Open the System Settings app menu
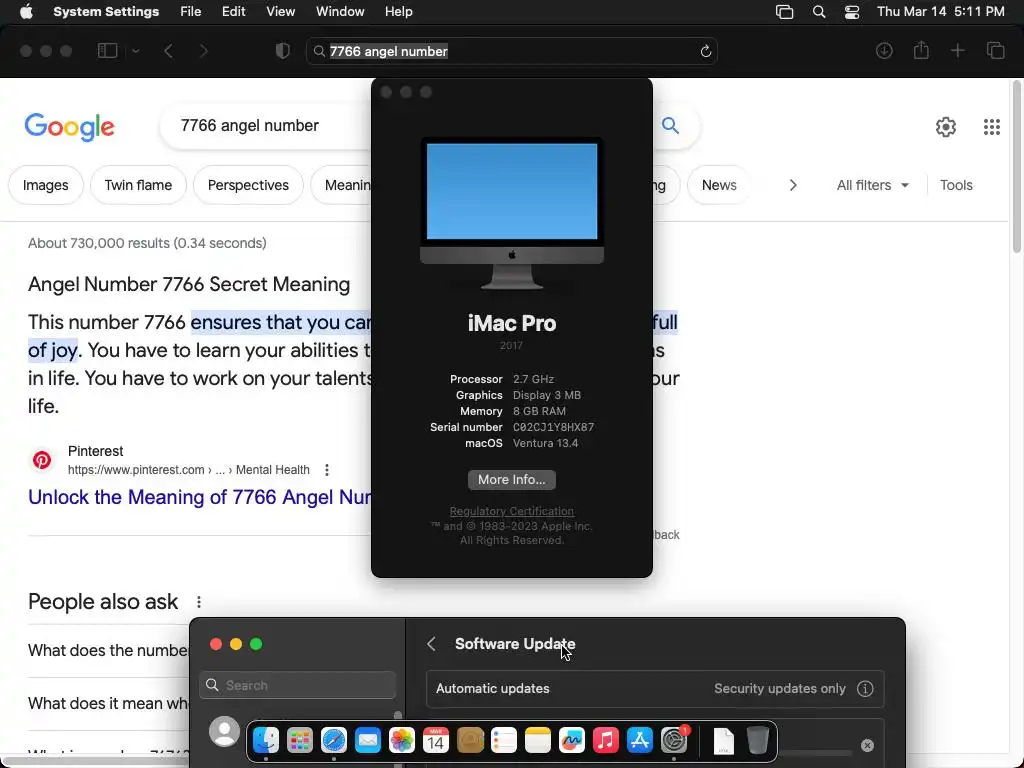The image size is (1024, 768). pos(106,12)
